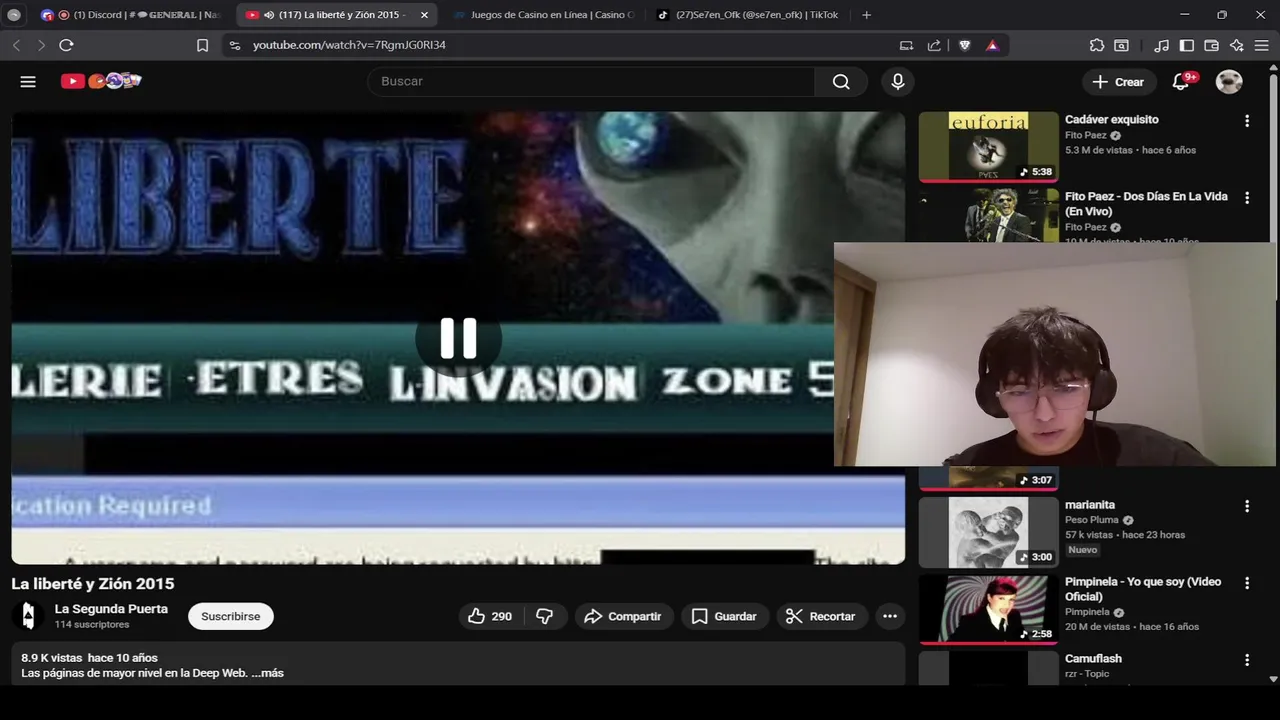
Task: Switch to the Discord GENERAL tab
Action: [130, 15]
